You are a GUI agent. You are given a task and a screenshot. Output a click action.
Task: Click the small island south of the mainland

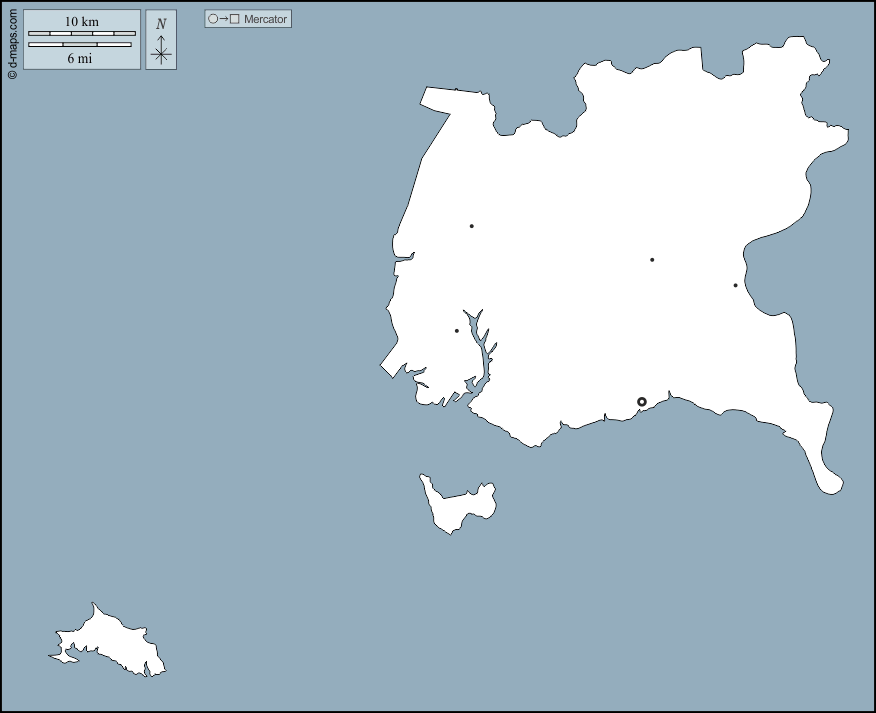[457, 505]
